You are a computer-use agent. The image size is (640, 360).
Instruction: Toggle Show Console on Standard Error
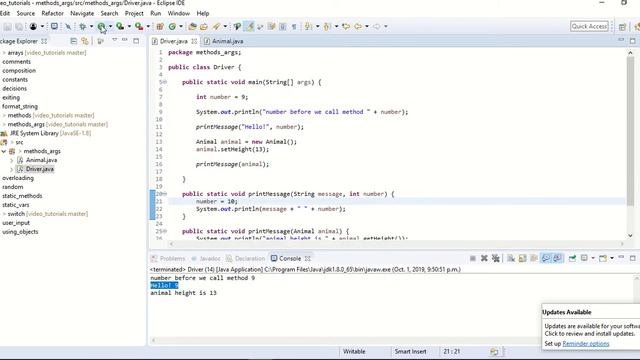[558, 258]
